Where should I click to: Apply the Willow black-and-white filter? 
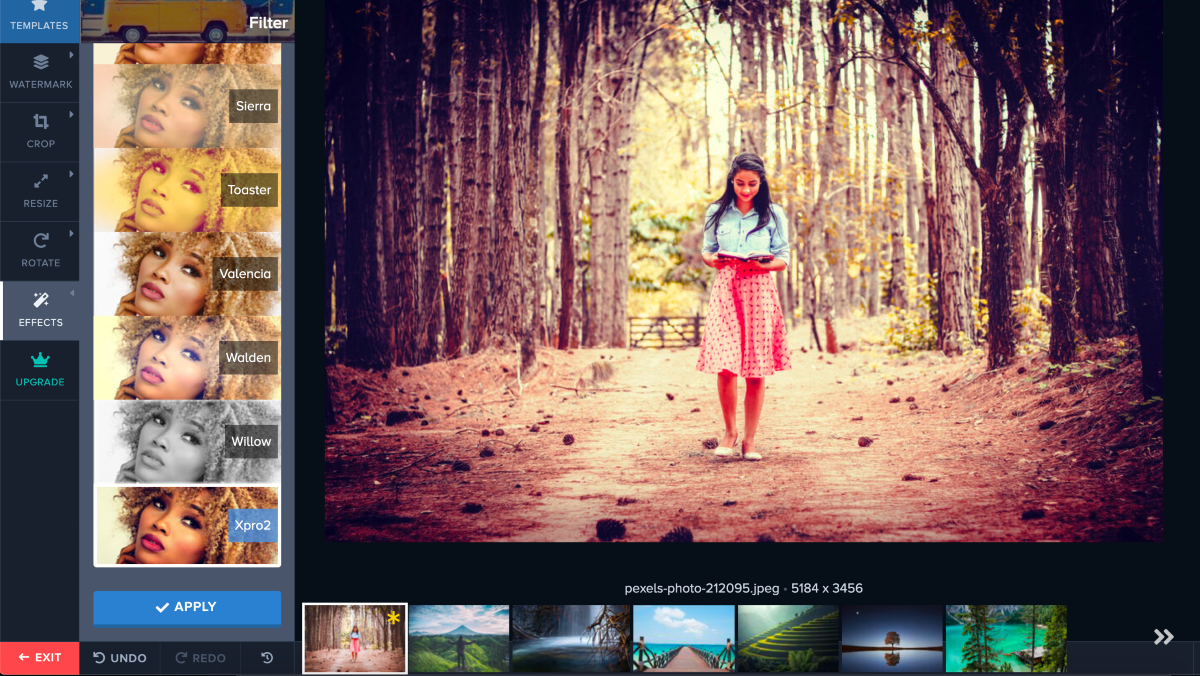(x=187, y=442)
